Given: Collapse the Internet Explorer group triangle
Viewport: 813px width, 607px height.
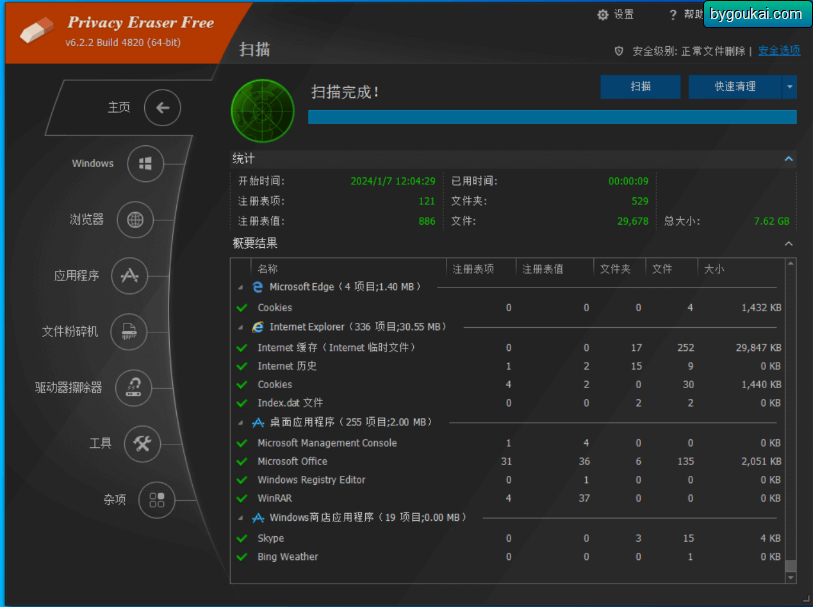Looking at the screenshot, I should pyautogui.click(x=241, y=328).
